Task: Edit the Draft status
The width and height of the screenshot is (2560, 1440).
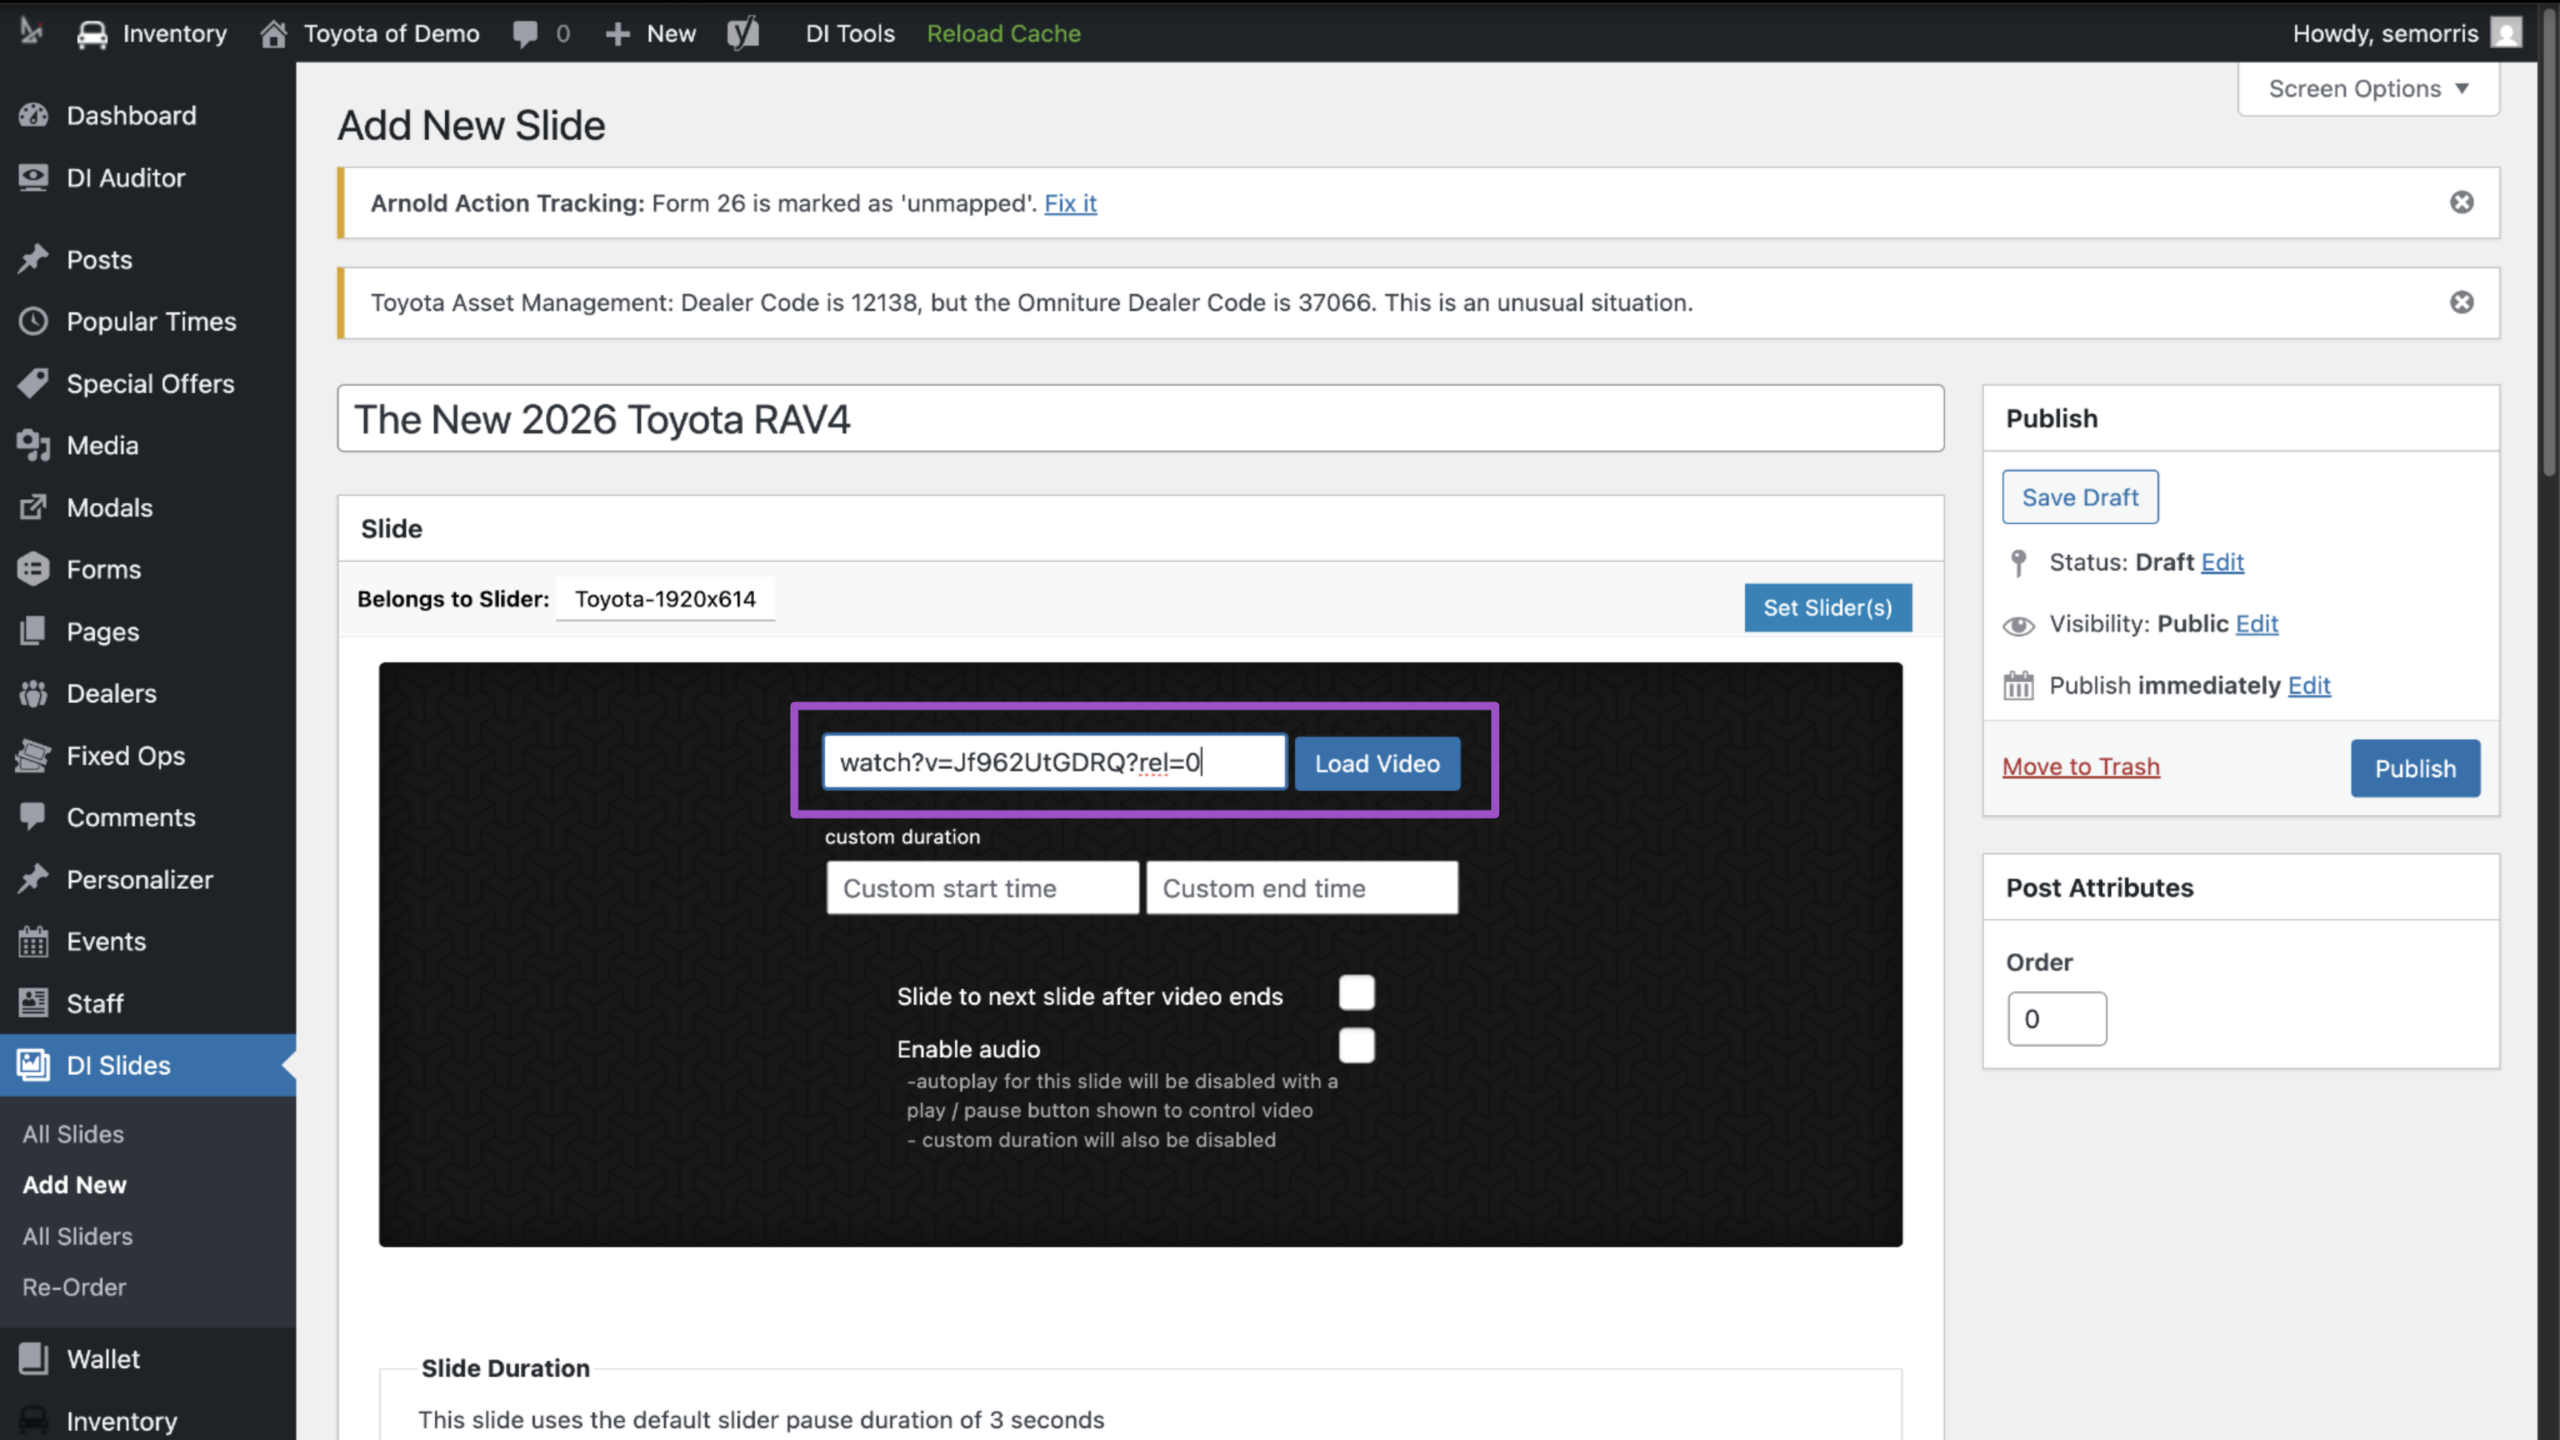Action: coord(2222,562)
